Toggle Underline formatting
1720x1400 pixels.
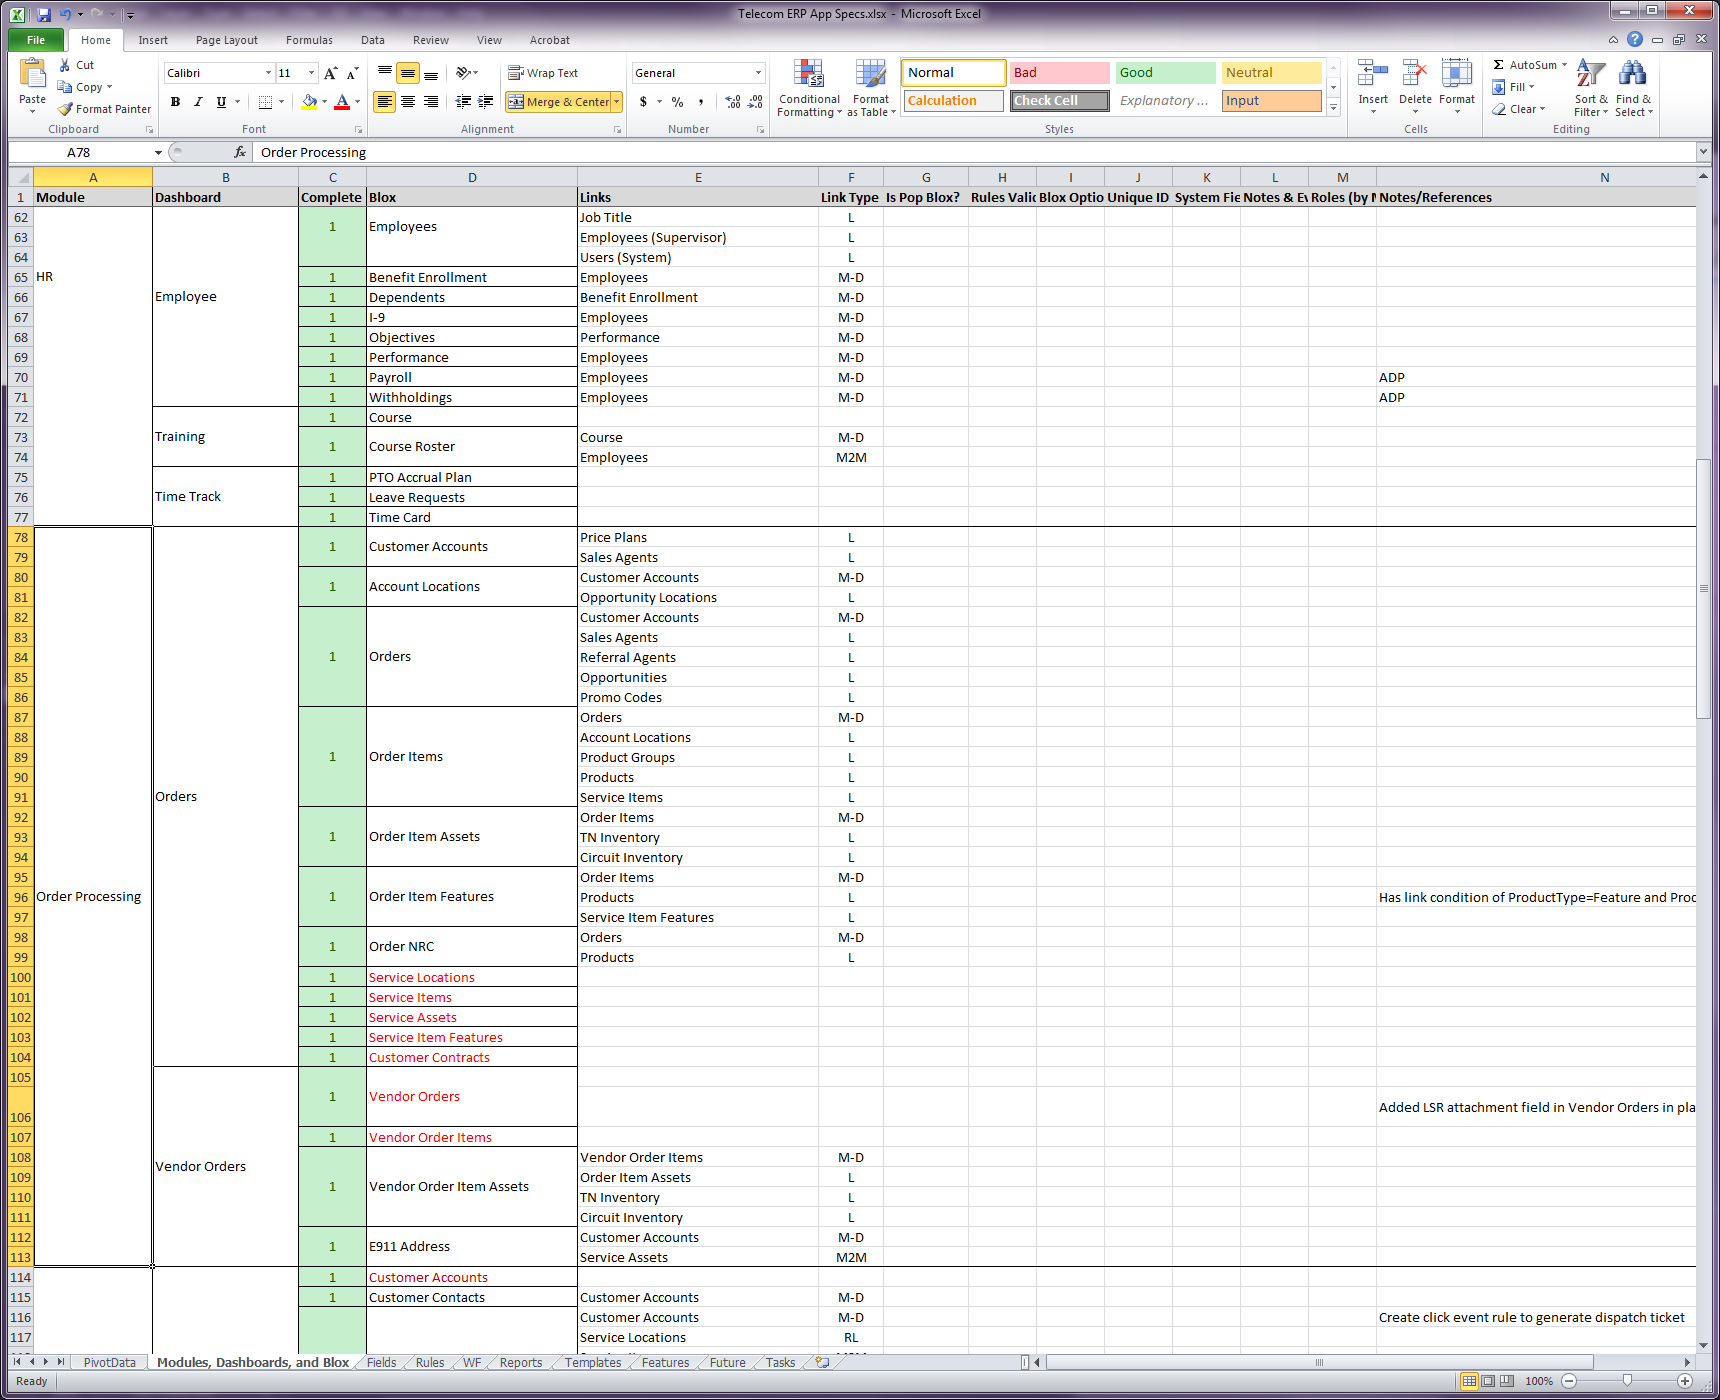click(221, 102)
